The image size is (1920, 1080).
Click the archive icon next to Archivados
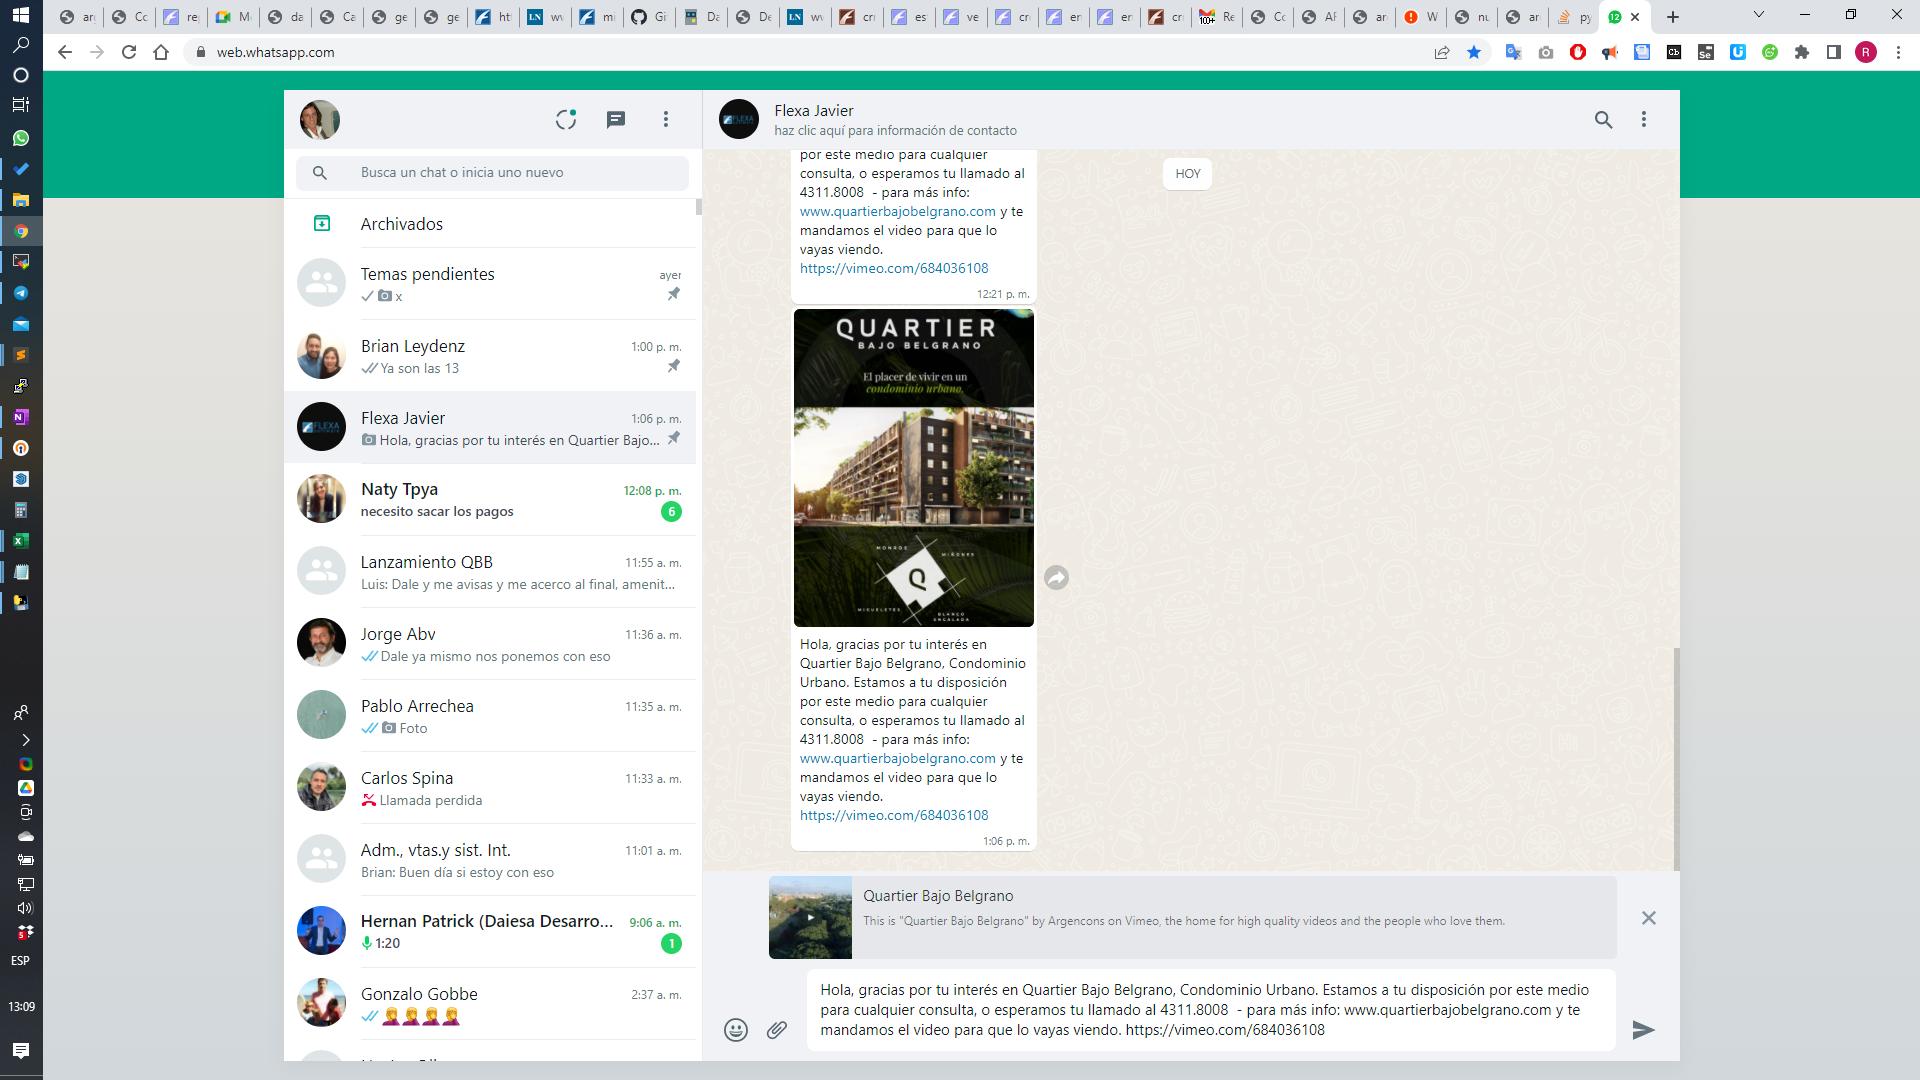pyautogui.click(x=322, y=224)
